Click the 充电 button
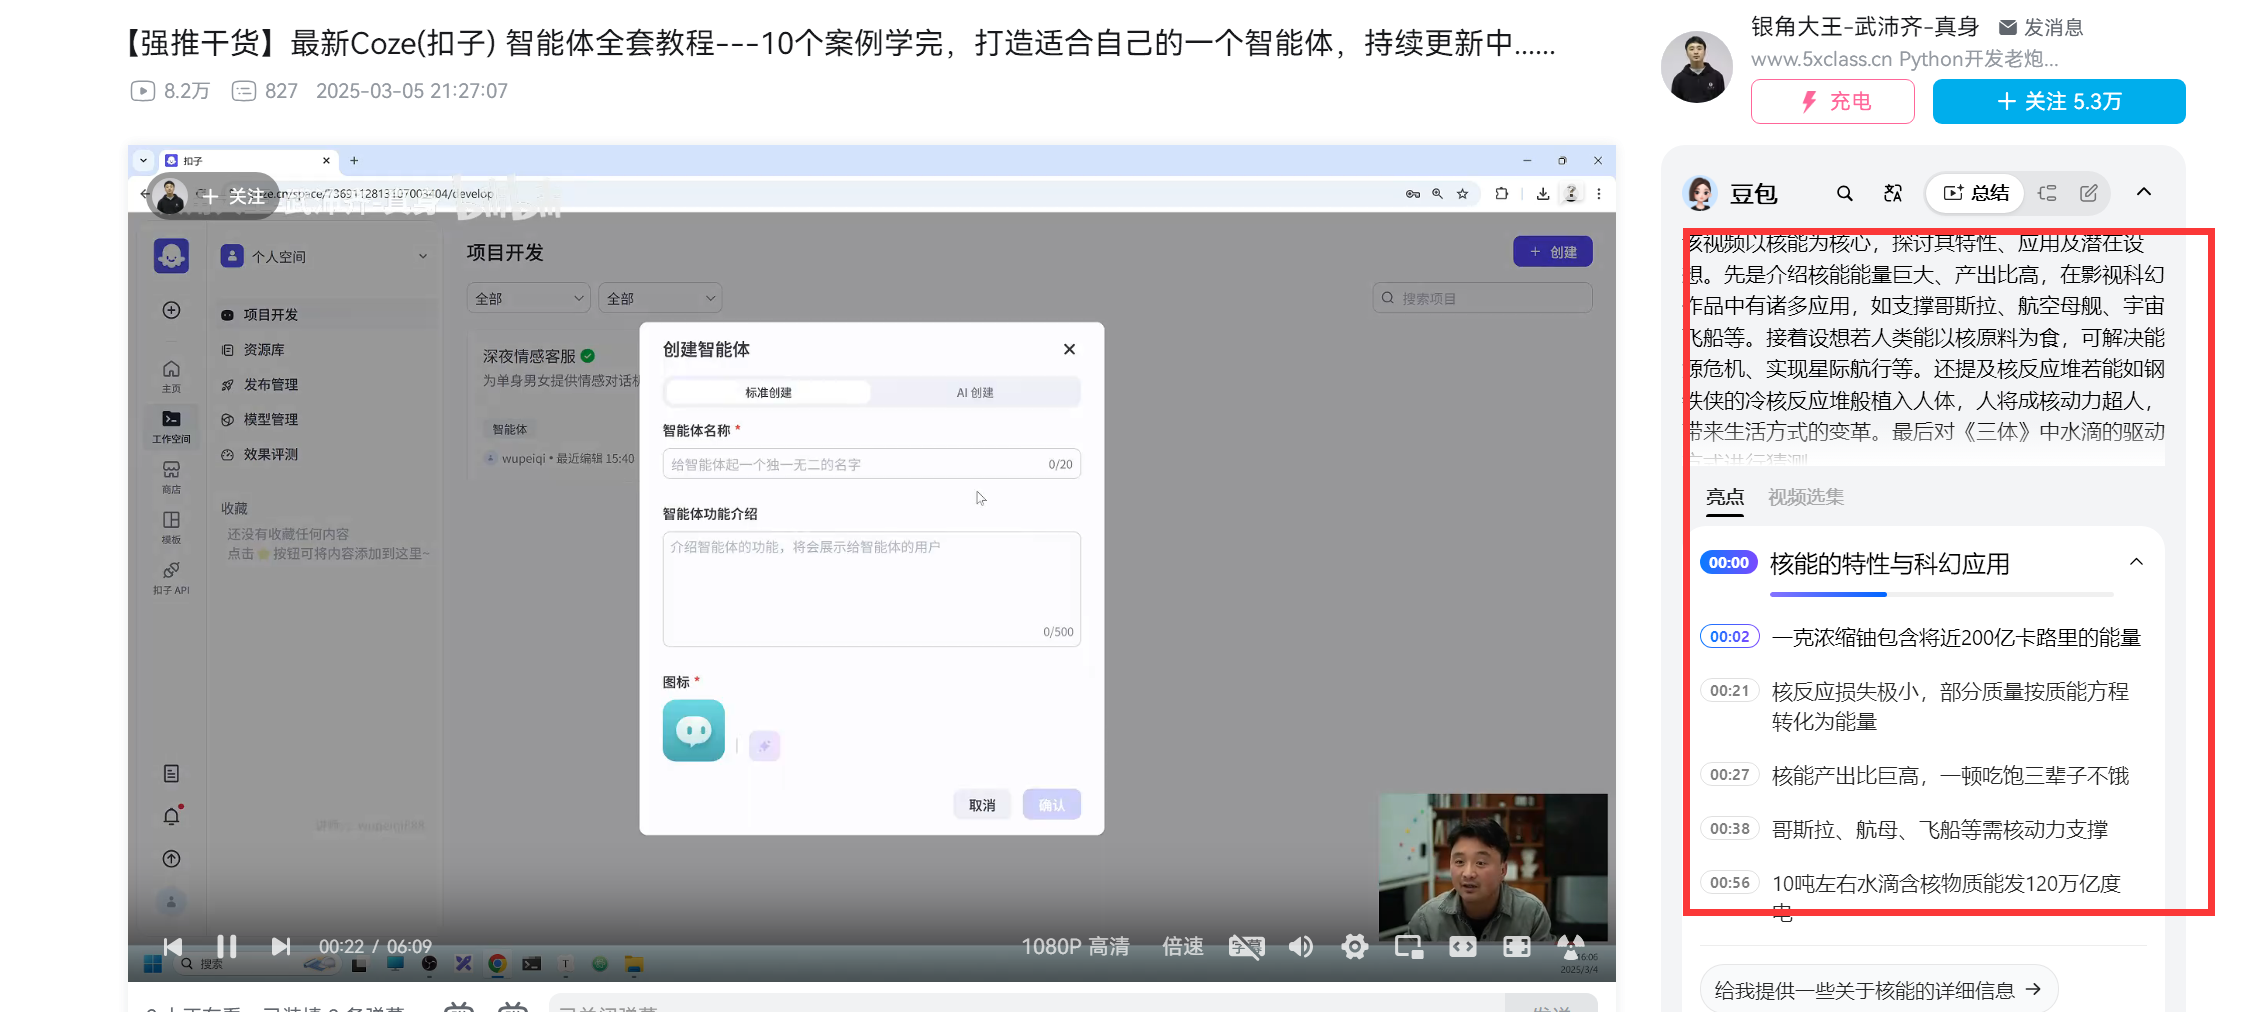 [1833, 101]
